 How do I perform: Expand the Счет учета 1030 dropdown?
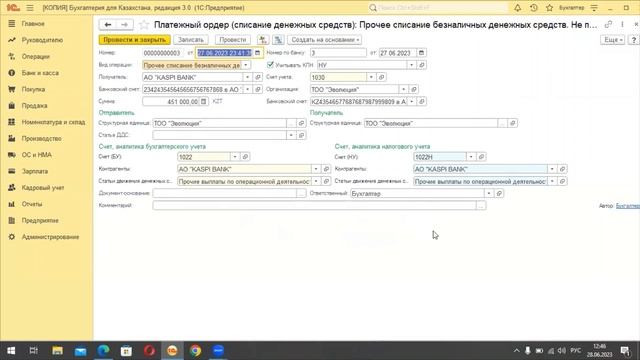pyautogui.click(x=371, y=77)
